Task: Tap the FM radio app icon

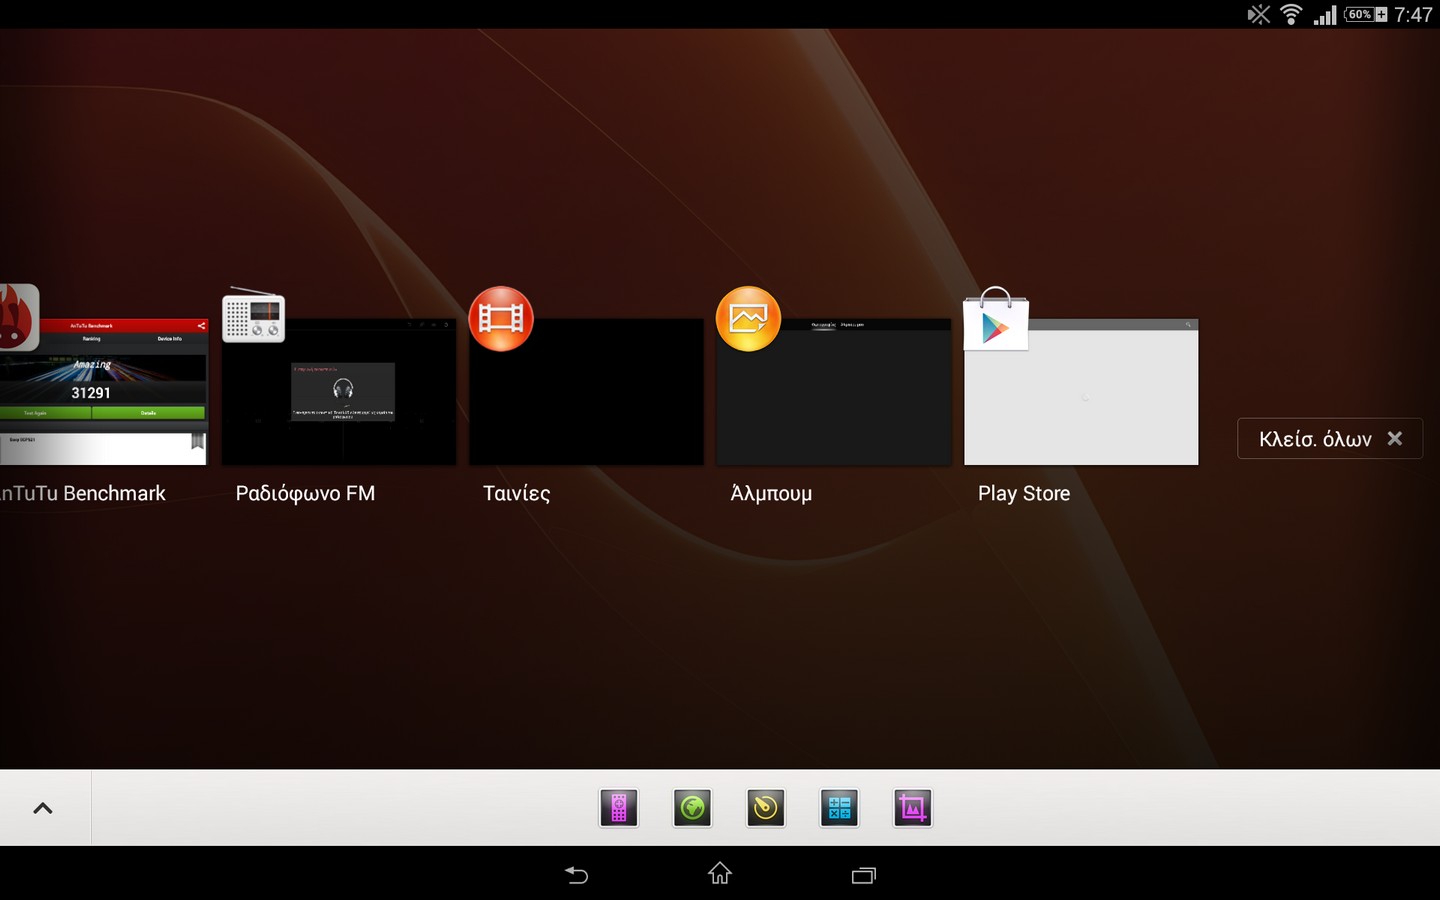Action: (253, 315)
